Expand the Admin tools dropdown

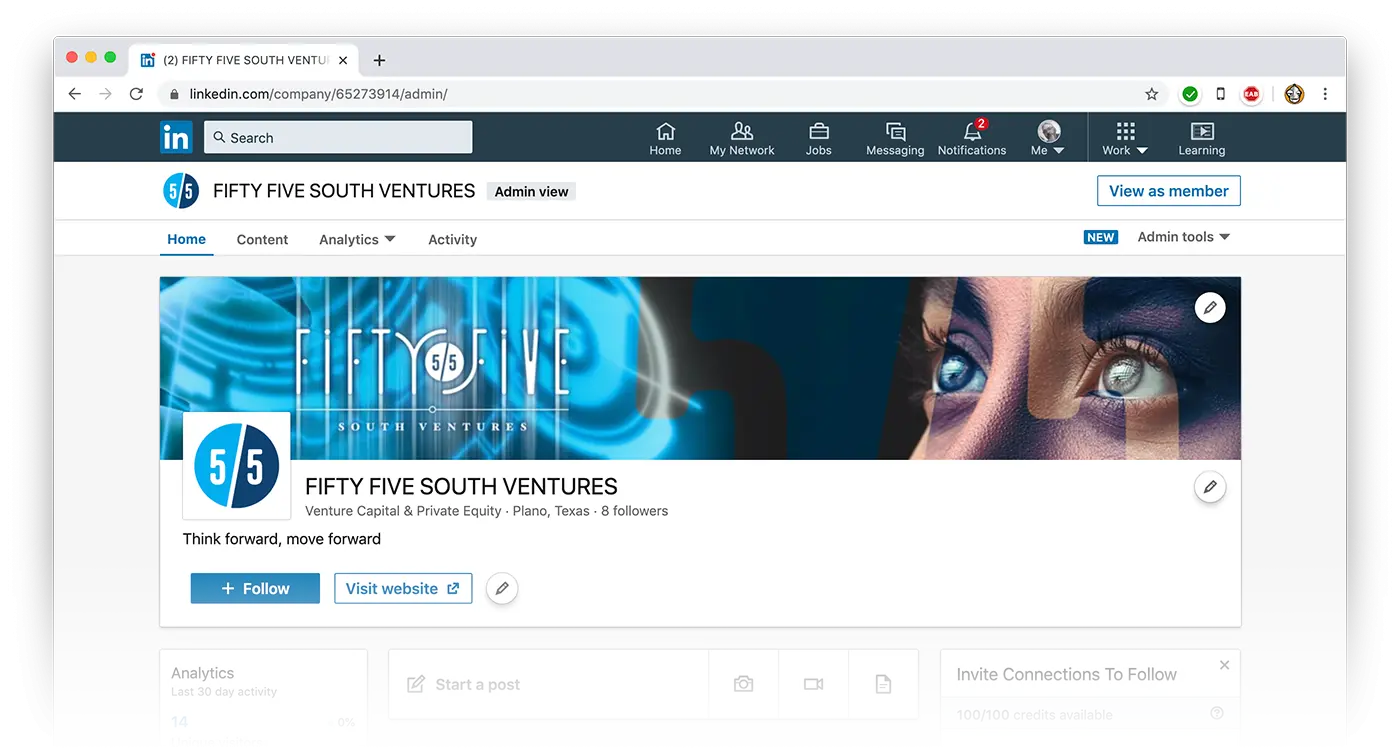point(1184,237)
